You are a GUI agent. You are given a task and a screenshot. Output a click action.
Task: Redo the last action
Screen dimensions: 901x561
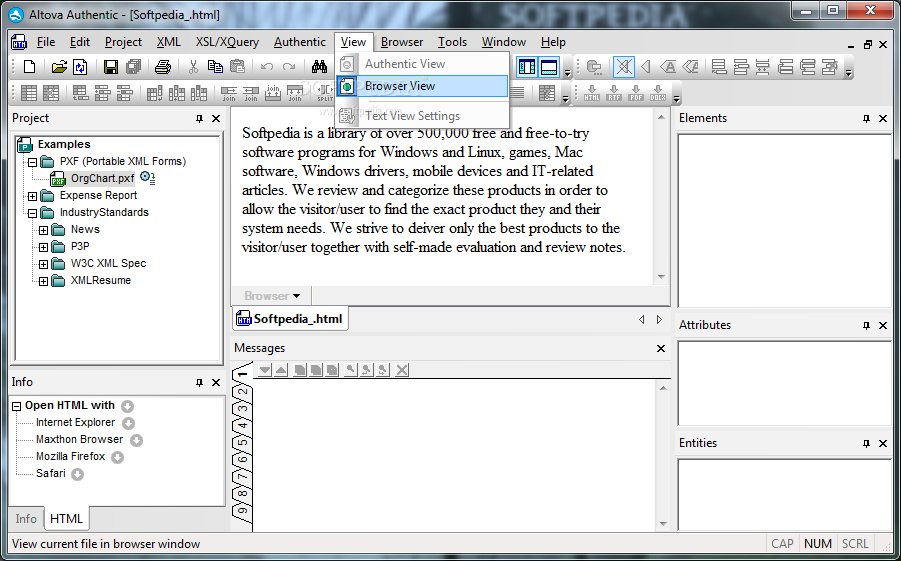(x=288, y=67)
